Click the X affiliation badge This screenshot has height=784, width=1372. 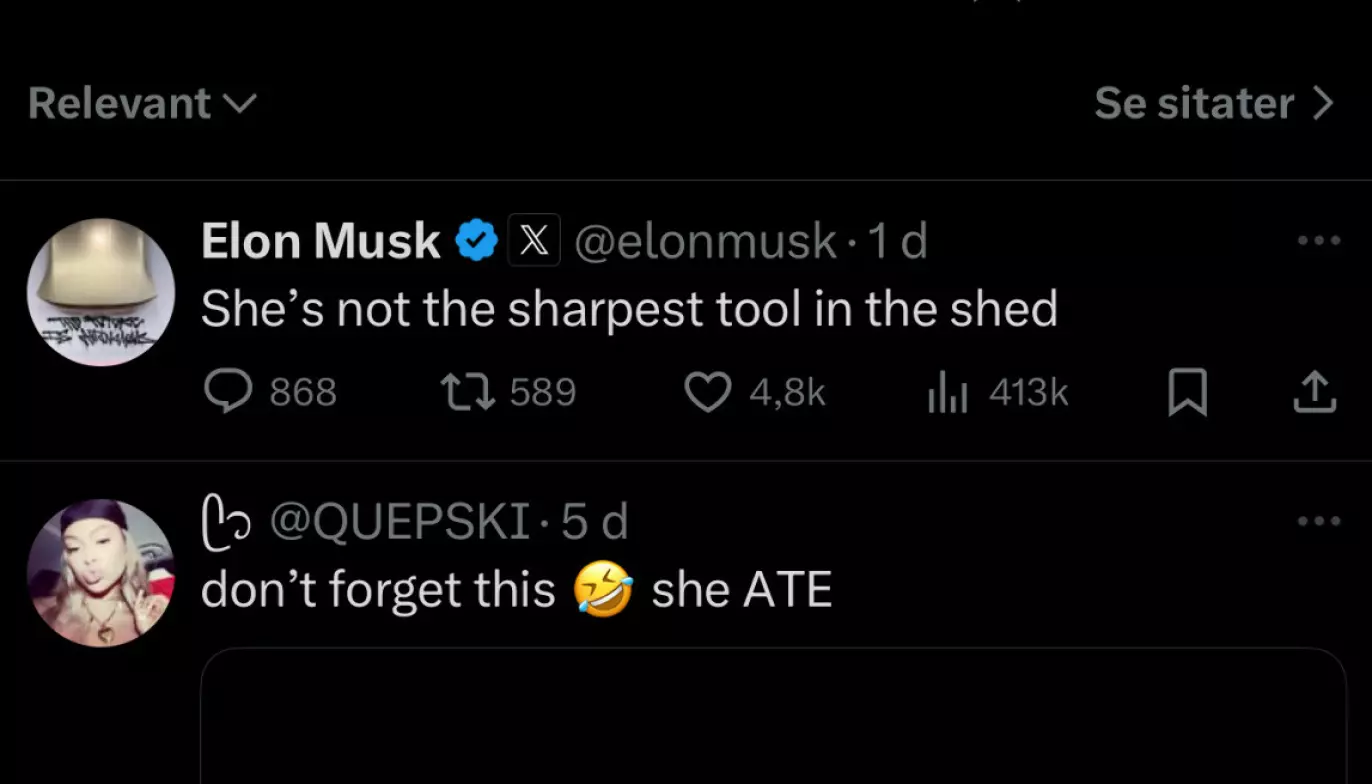pyautogui.click(x=534, y=241)
